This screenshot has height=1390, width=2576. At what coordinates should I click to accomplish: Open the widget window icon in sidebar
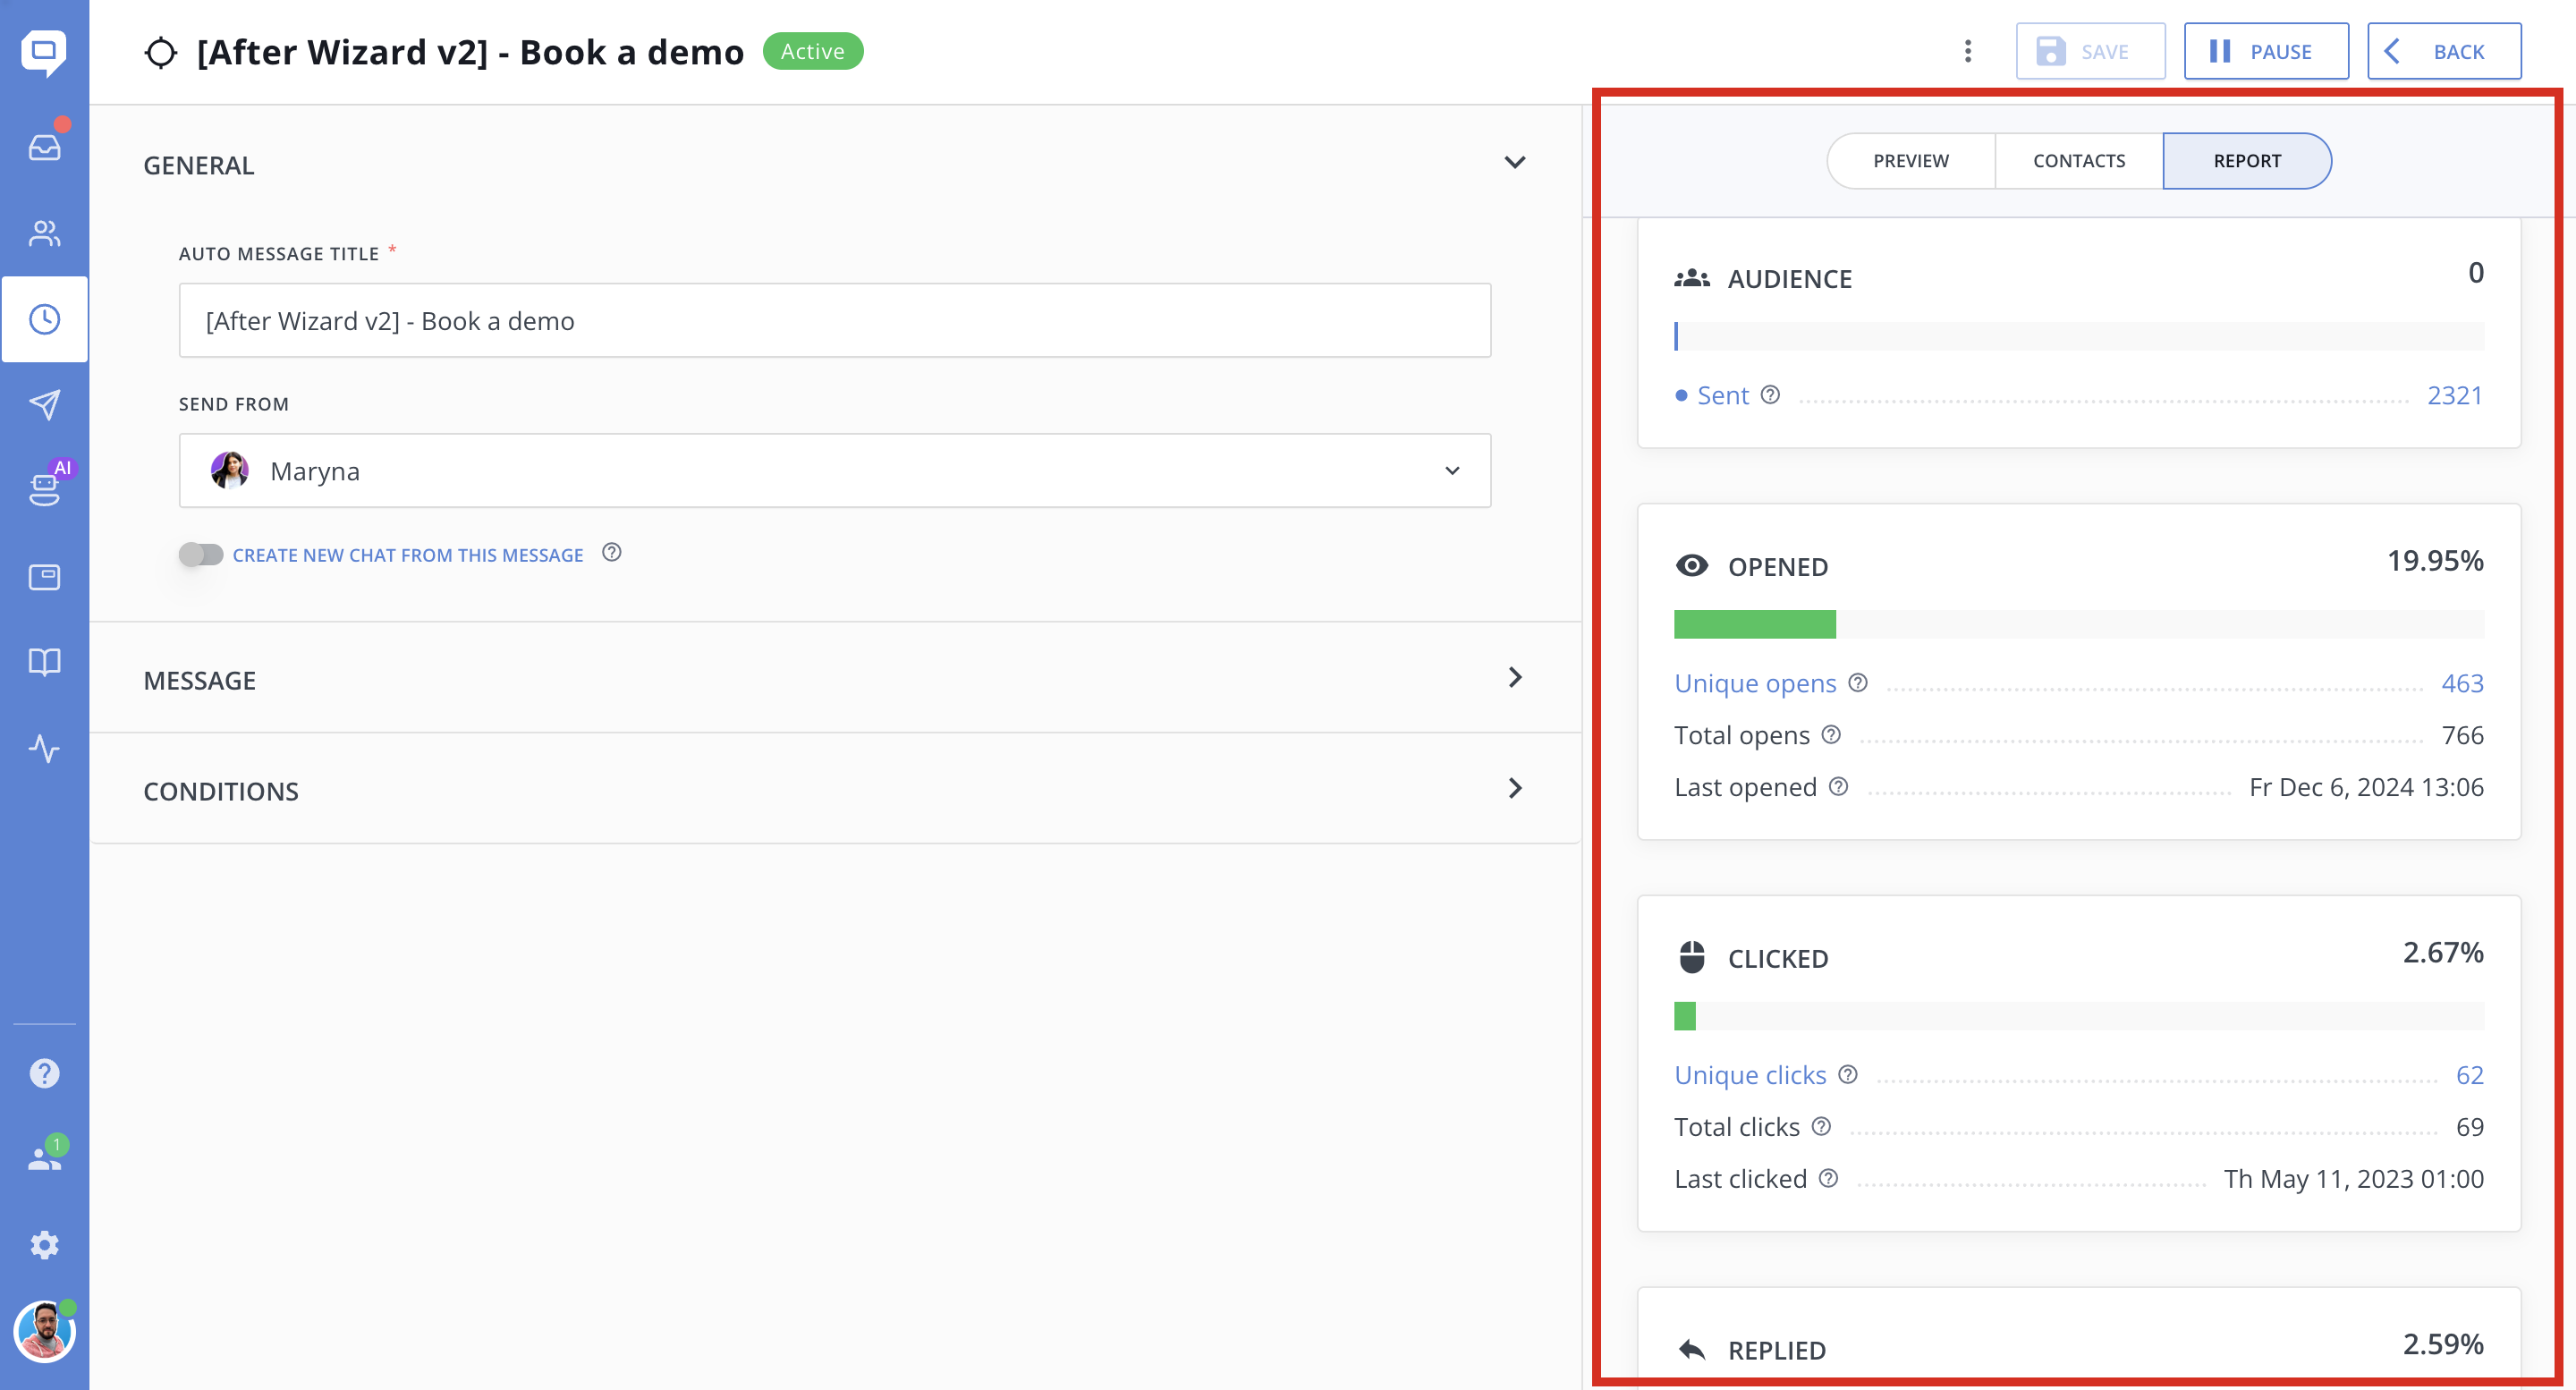pyautogui.click(x=44, y=577)
